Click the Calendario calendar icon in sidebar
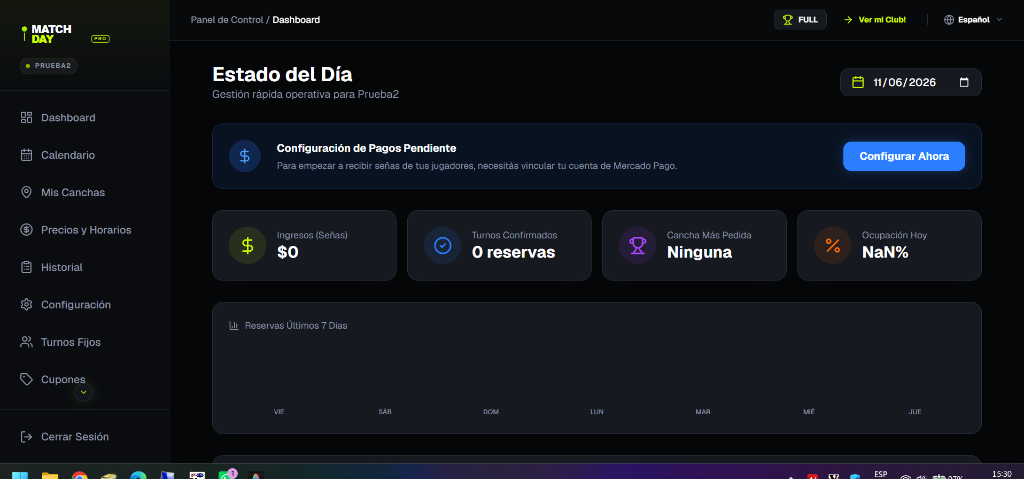Image resolution: width=1024 pixels, height=479 pixels. point(26,155)
